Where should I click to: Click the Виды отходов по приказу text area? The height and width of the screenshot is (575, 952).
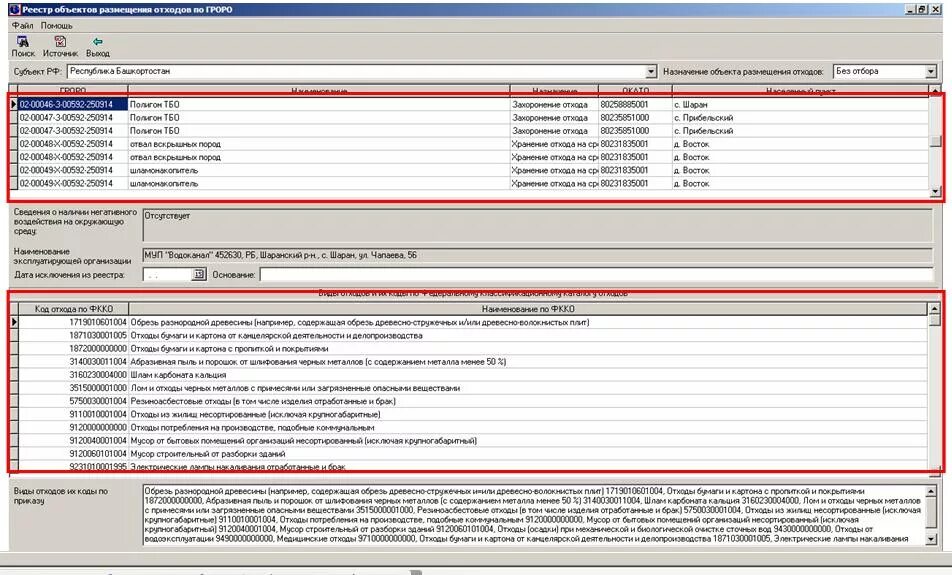click(534, 515)
